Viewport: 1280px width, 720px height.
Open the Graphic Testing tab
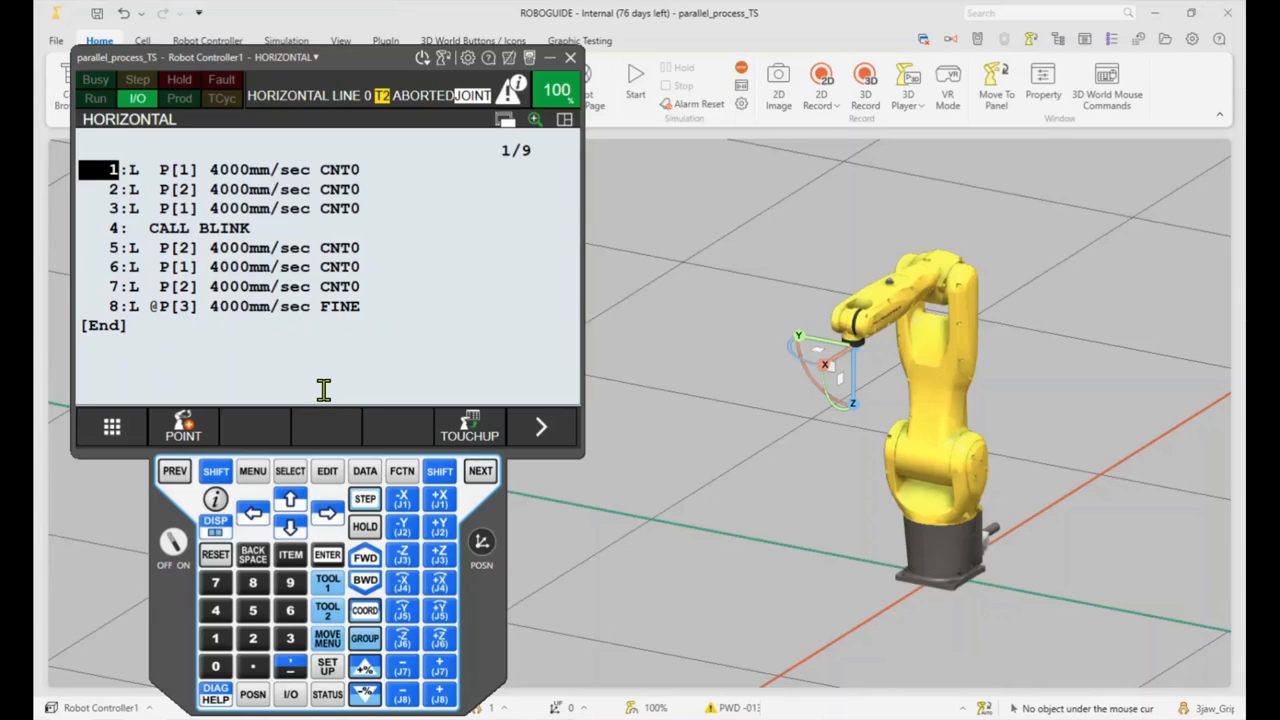(x=580, y=41)
